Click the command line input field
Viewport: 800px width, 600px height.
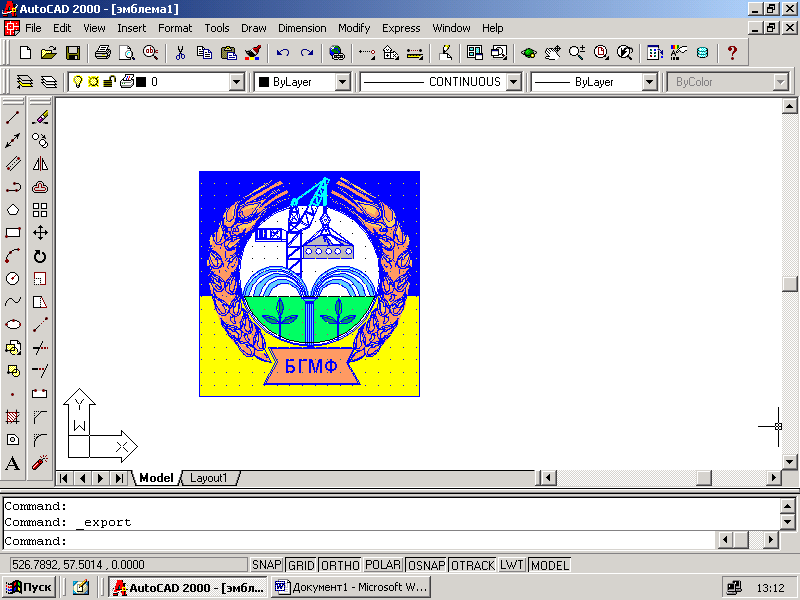(x=359, y=540)
